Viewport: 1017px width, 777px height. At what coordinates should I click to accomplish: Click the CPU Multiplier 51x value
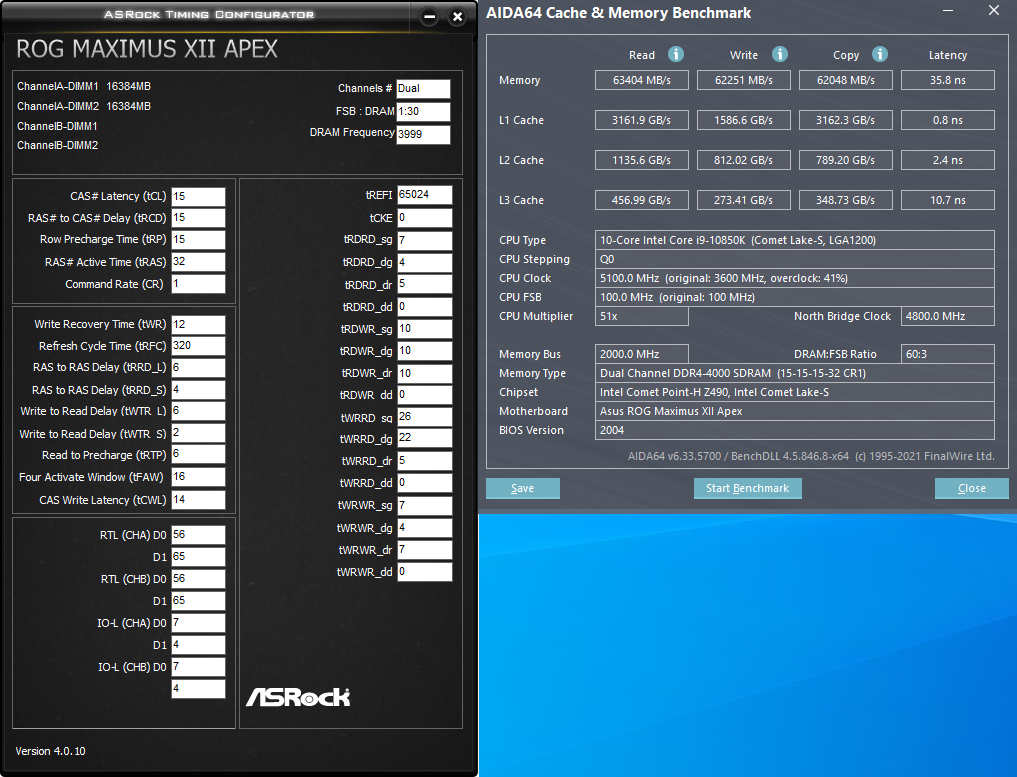coord(641,317)
